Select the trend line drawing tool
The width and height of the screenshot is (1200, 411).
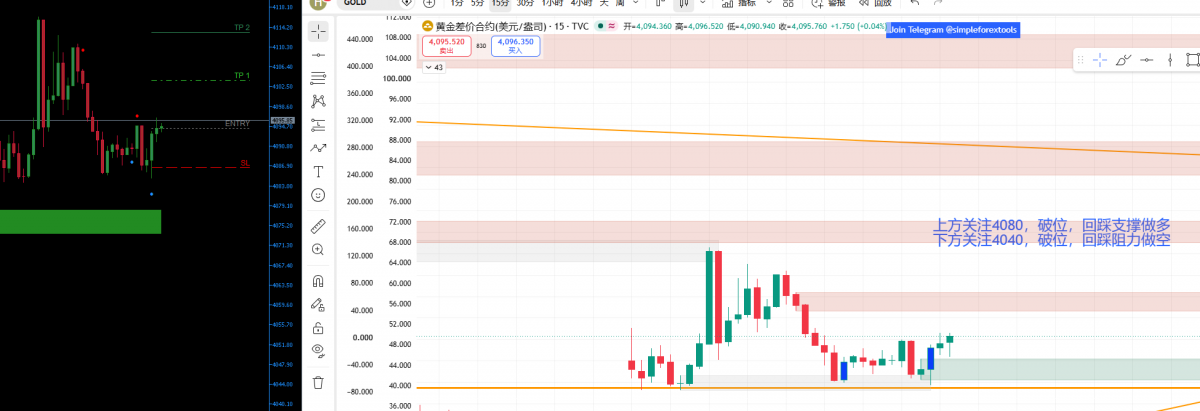(318, 54)
